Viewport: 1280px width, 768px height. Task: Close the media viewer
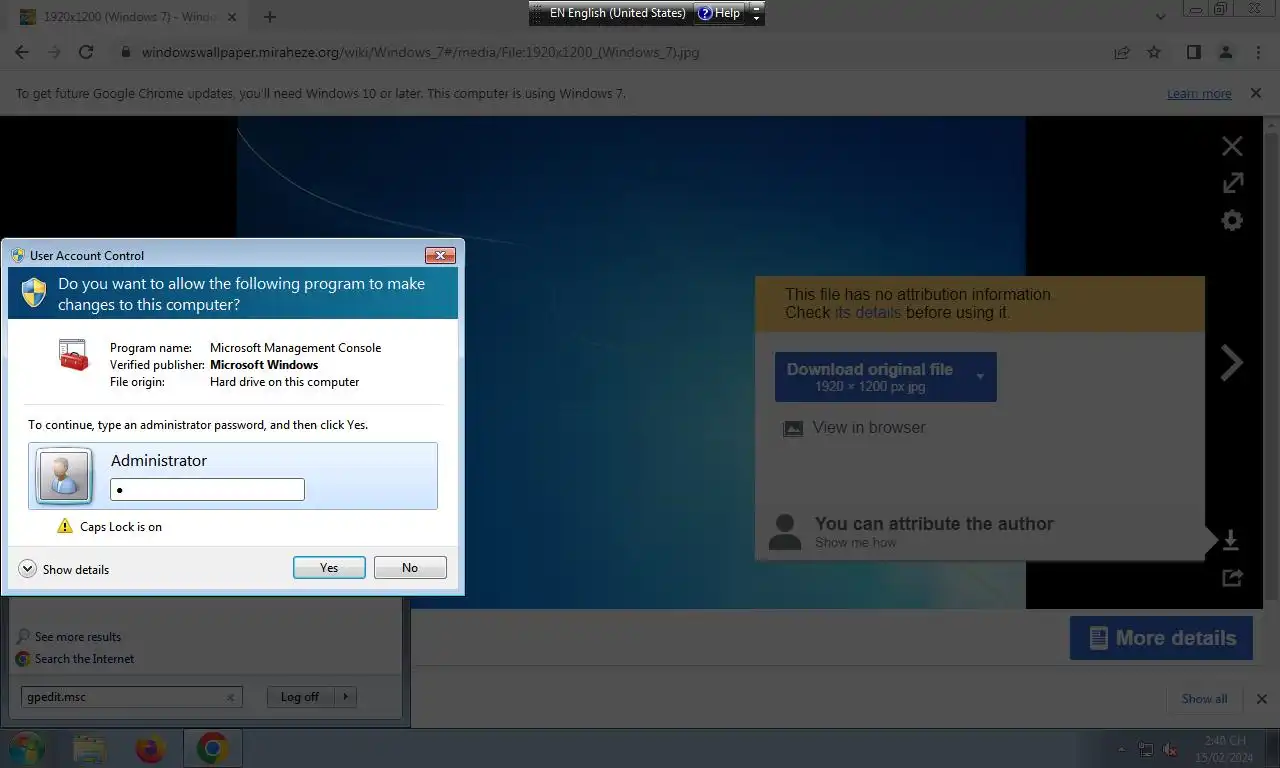[x=1232, y=146]
